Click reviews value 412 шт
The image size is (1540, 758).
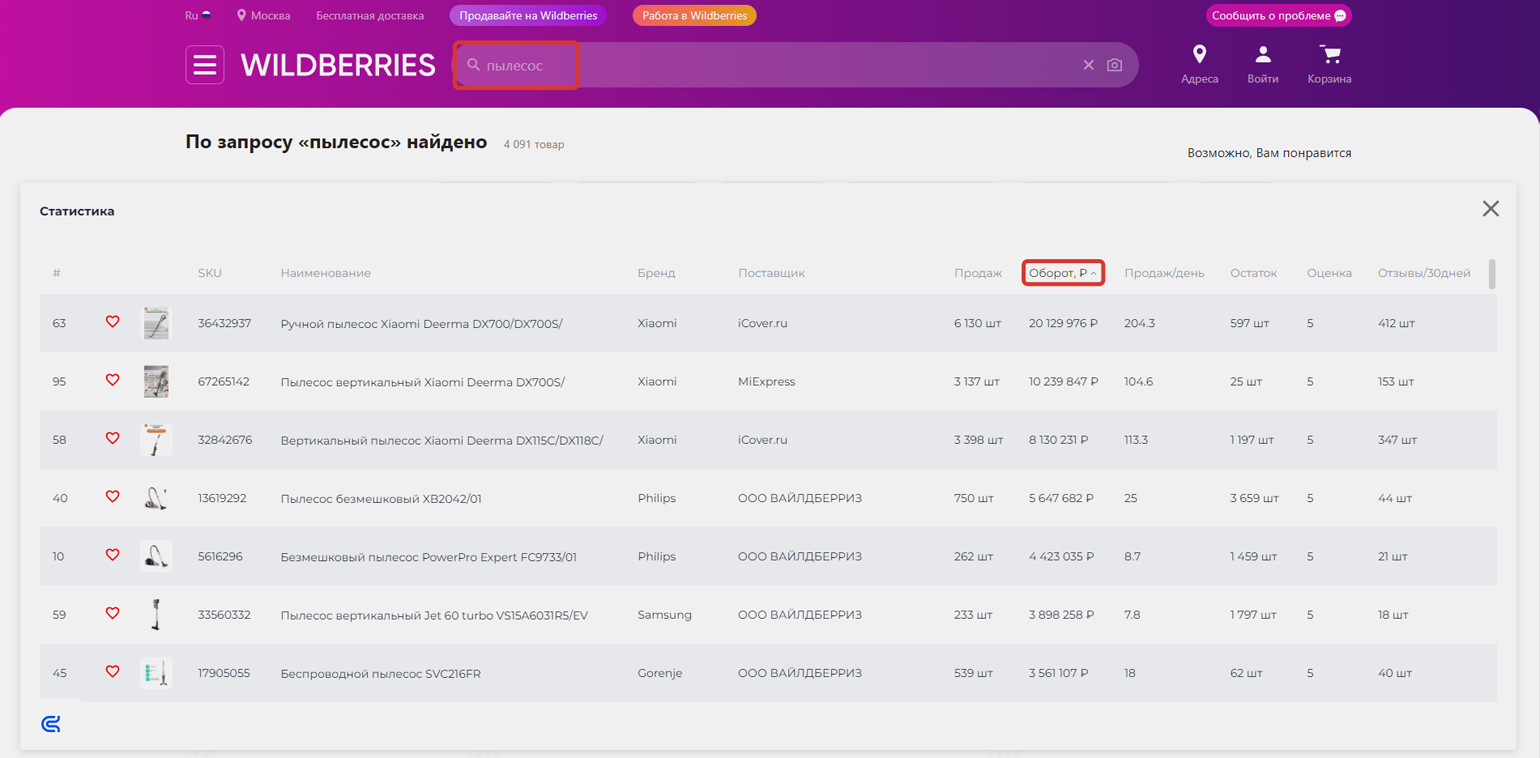point(1396,323)
